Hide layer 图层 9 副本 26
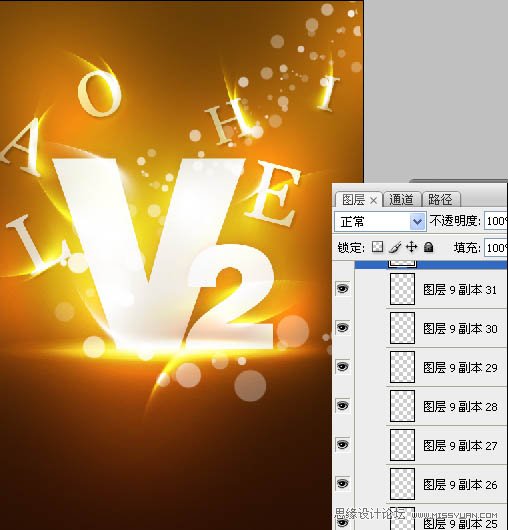 [343, 483]
